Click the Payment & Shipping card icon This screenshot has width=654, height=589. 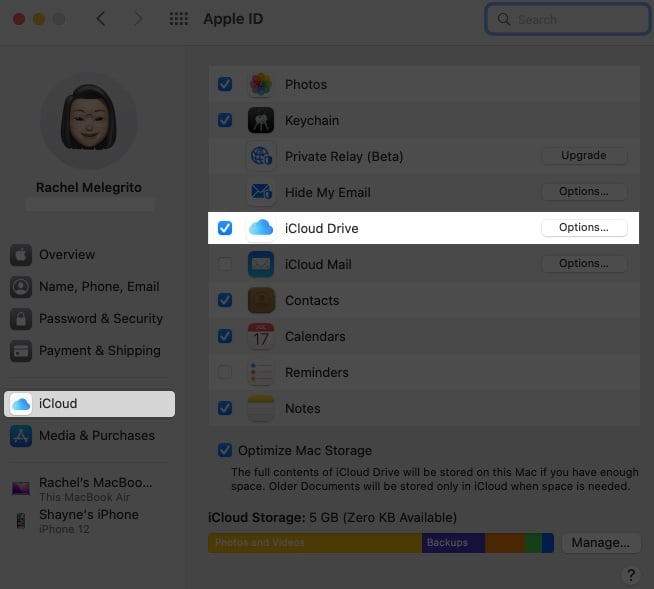pyautogui.click(x=21, y=351)
